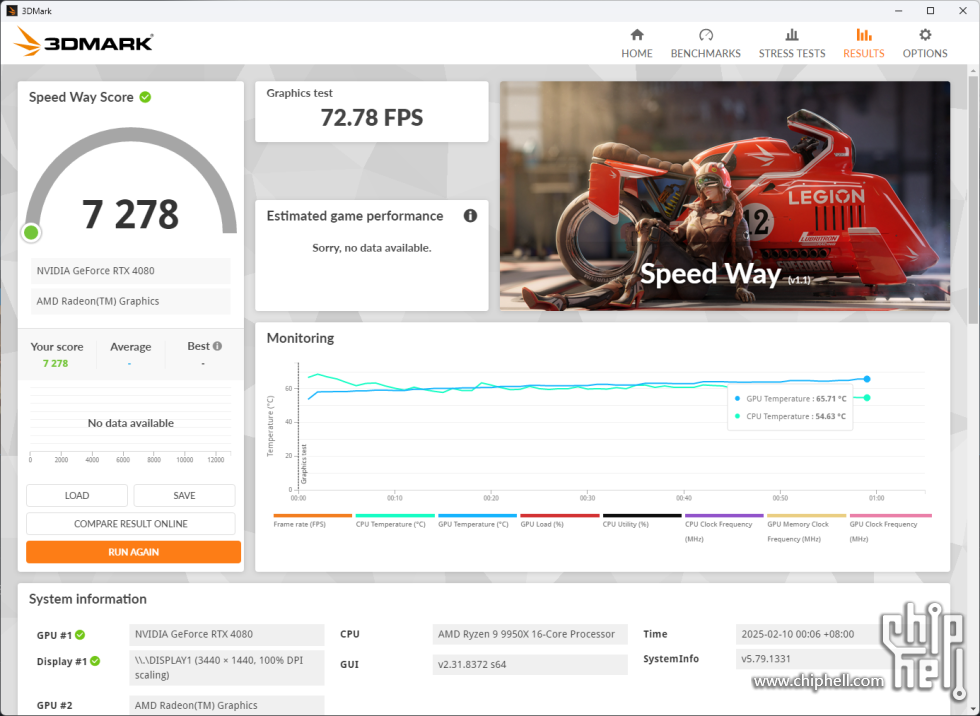
Task: Click the CPU Temperature 54.63 °C tooltip line
Action: click(x=791, y=416)
